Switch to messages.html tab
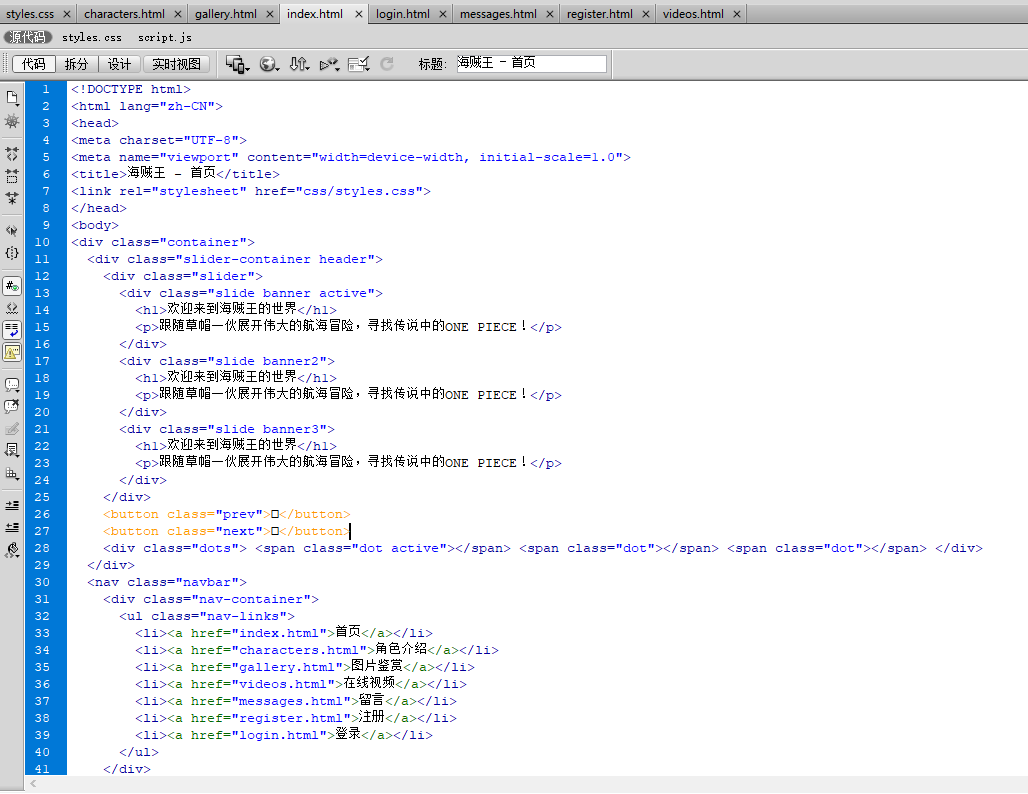Image resolution: width=1028 pixels, height=794 pixels. [498, 14]
